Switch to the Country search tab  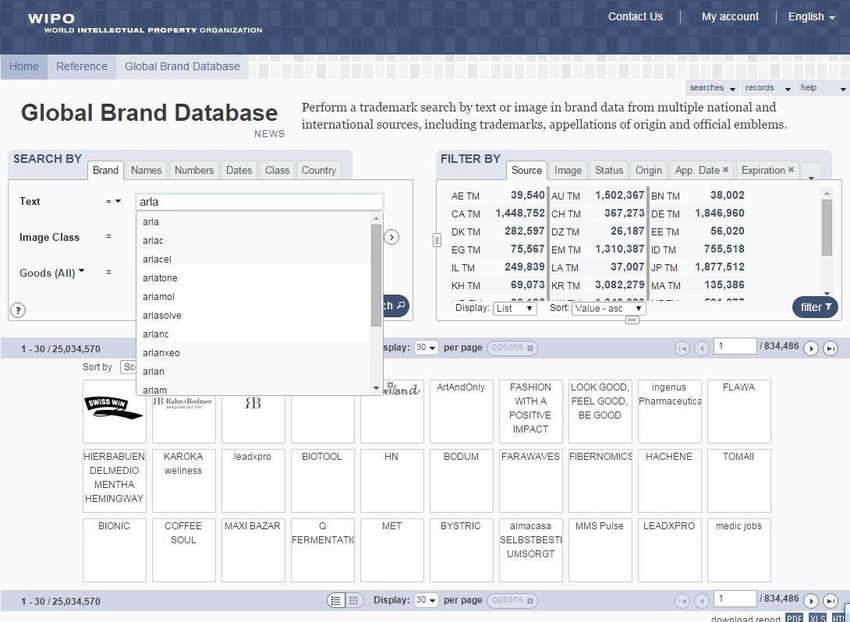(319, 170)
